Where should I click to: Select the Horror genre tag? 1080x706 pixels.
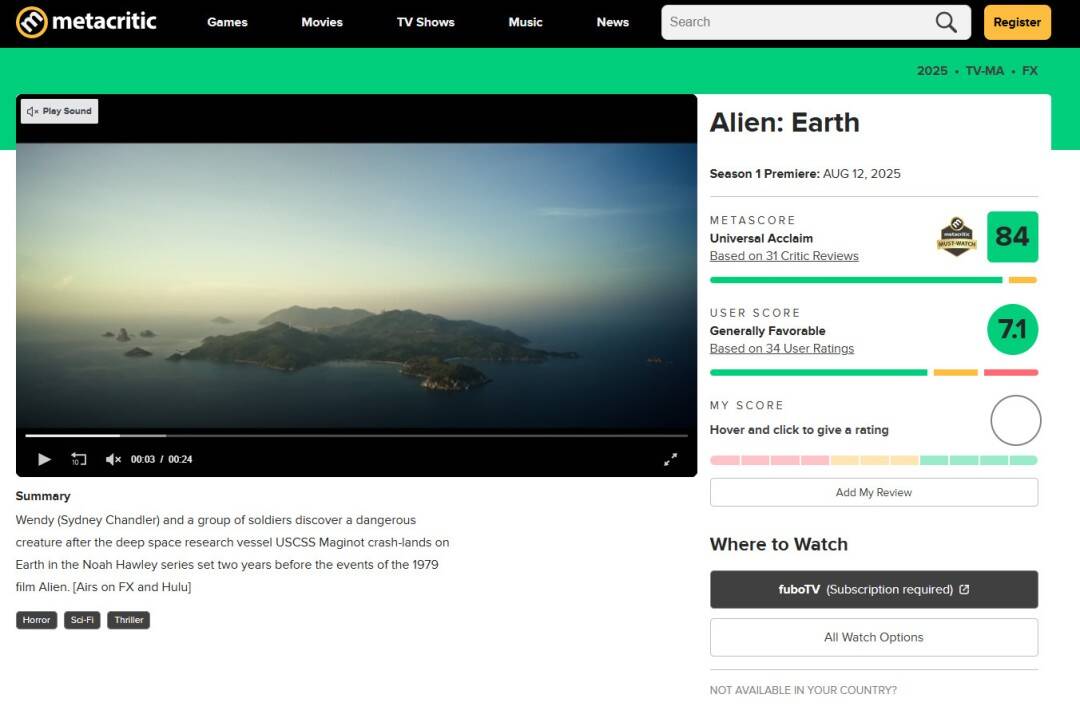pyautogui.click(x=37, y=620)
